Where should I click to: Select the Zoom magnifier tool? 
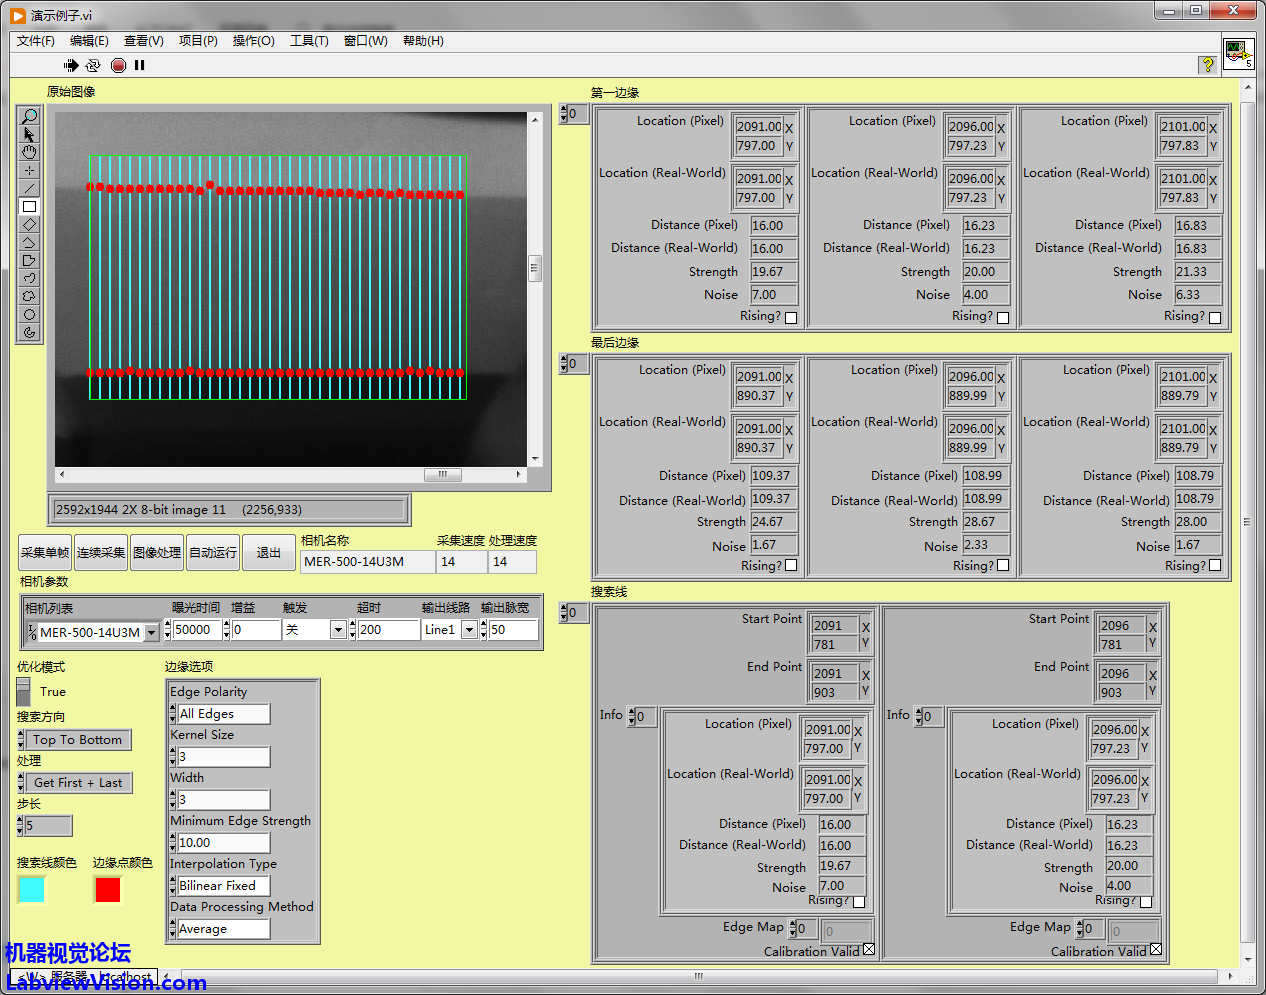pyautogui.click(x=29, y=117)
